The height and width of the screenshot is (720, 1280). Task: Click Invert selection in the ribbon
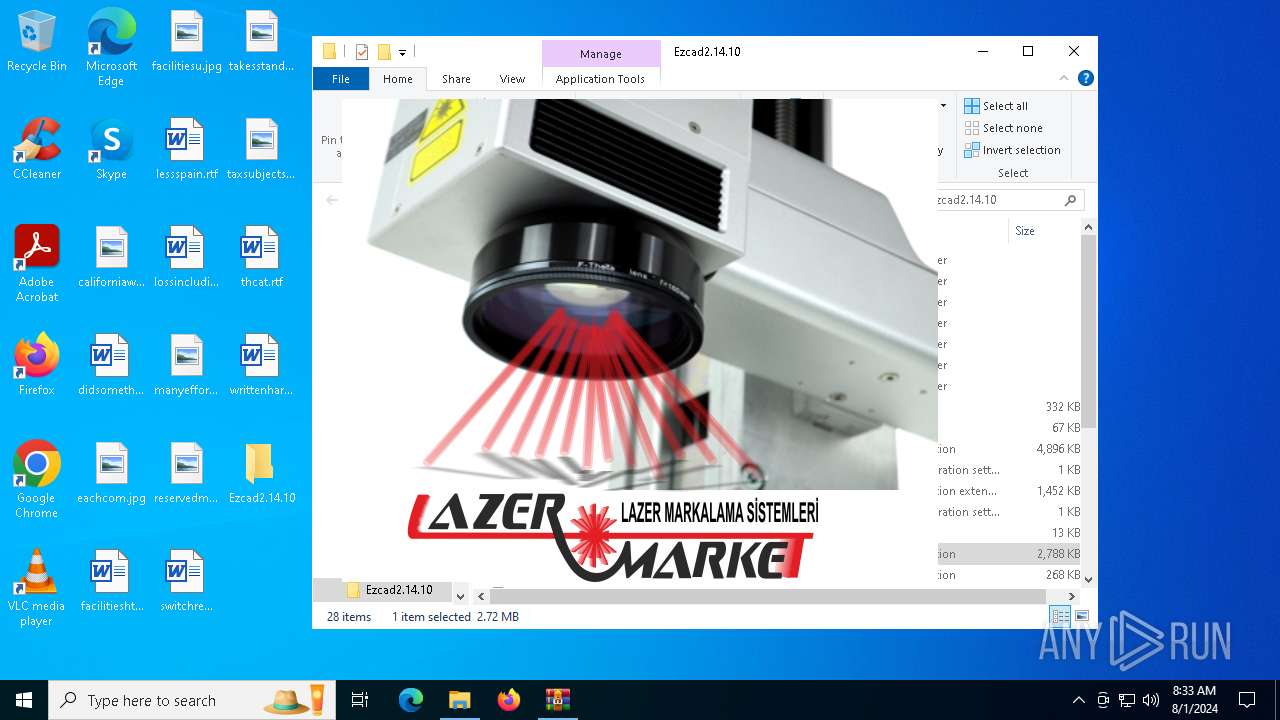1012,150
